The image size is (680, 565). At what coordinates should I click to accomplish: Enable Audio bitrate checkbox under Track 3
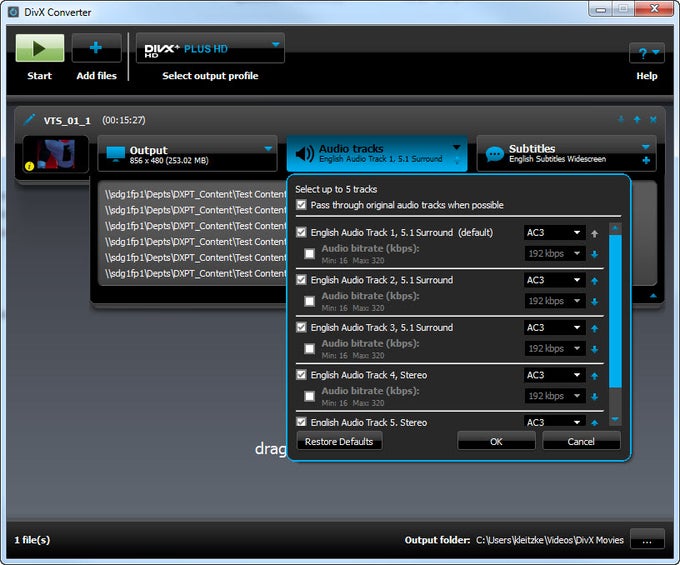point(310,349)
